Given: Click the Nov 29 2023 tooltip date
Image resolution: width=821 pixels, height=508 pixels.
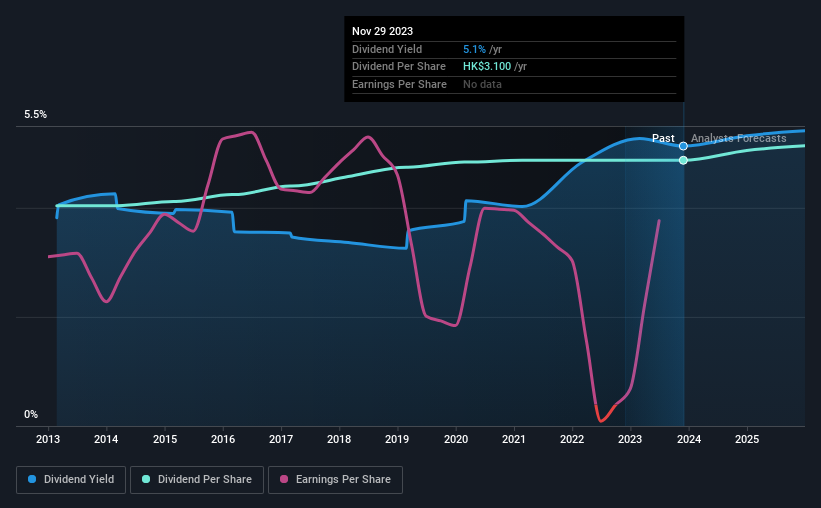Looking at the screenshot, I should 382,31.
